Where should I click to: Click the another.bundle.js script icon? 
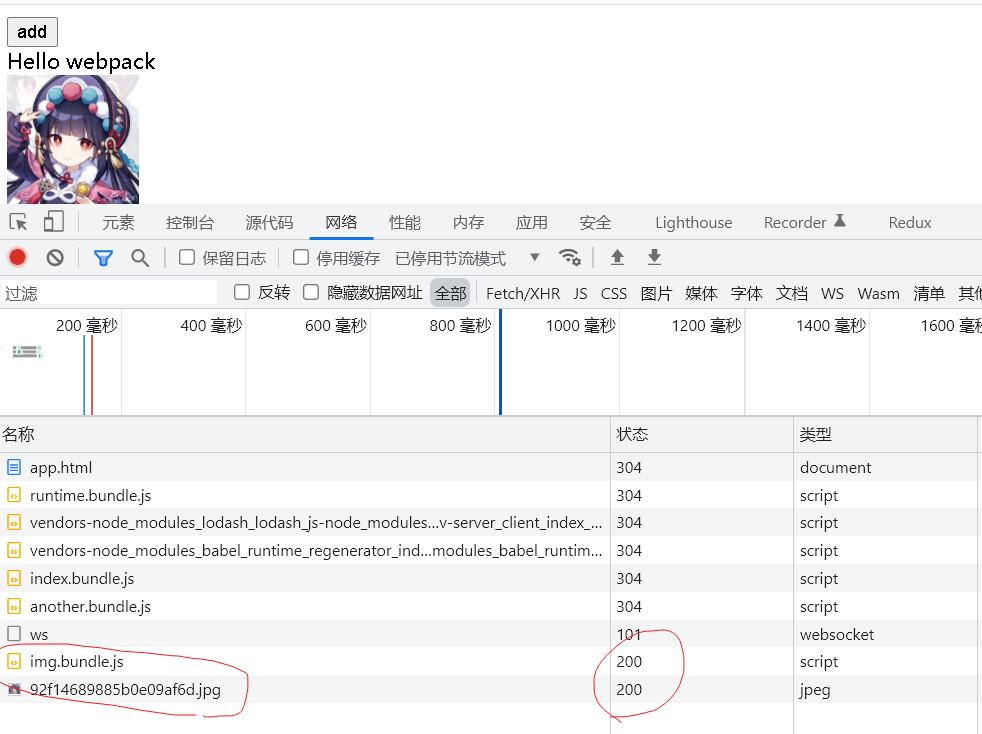click(x=14, y=606)
